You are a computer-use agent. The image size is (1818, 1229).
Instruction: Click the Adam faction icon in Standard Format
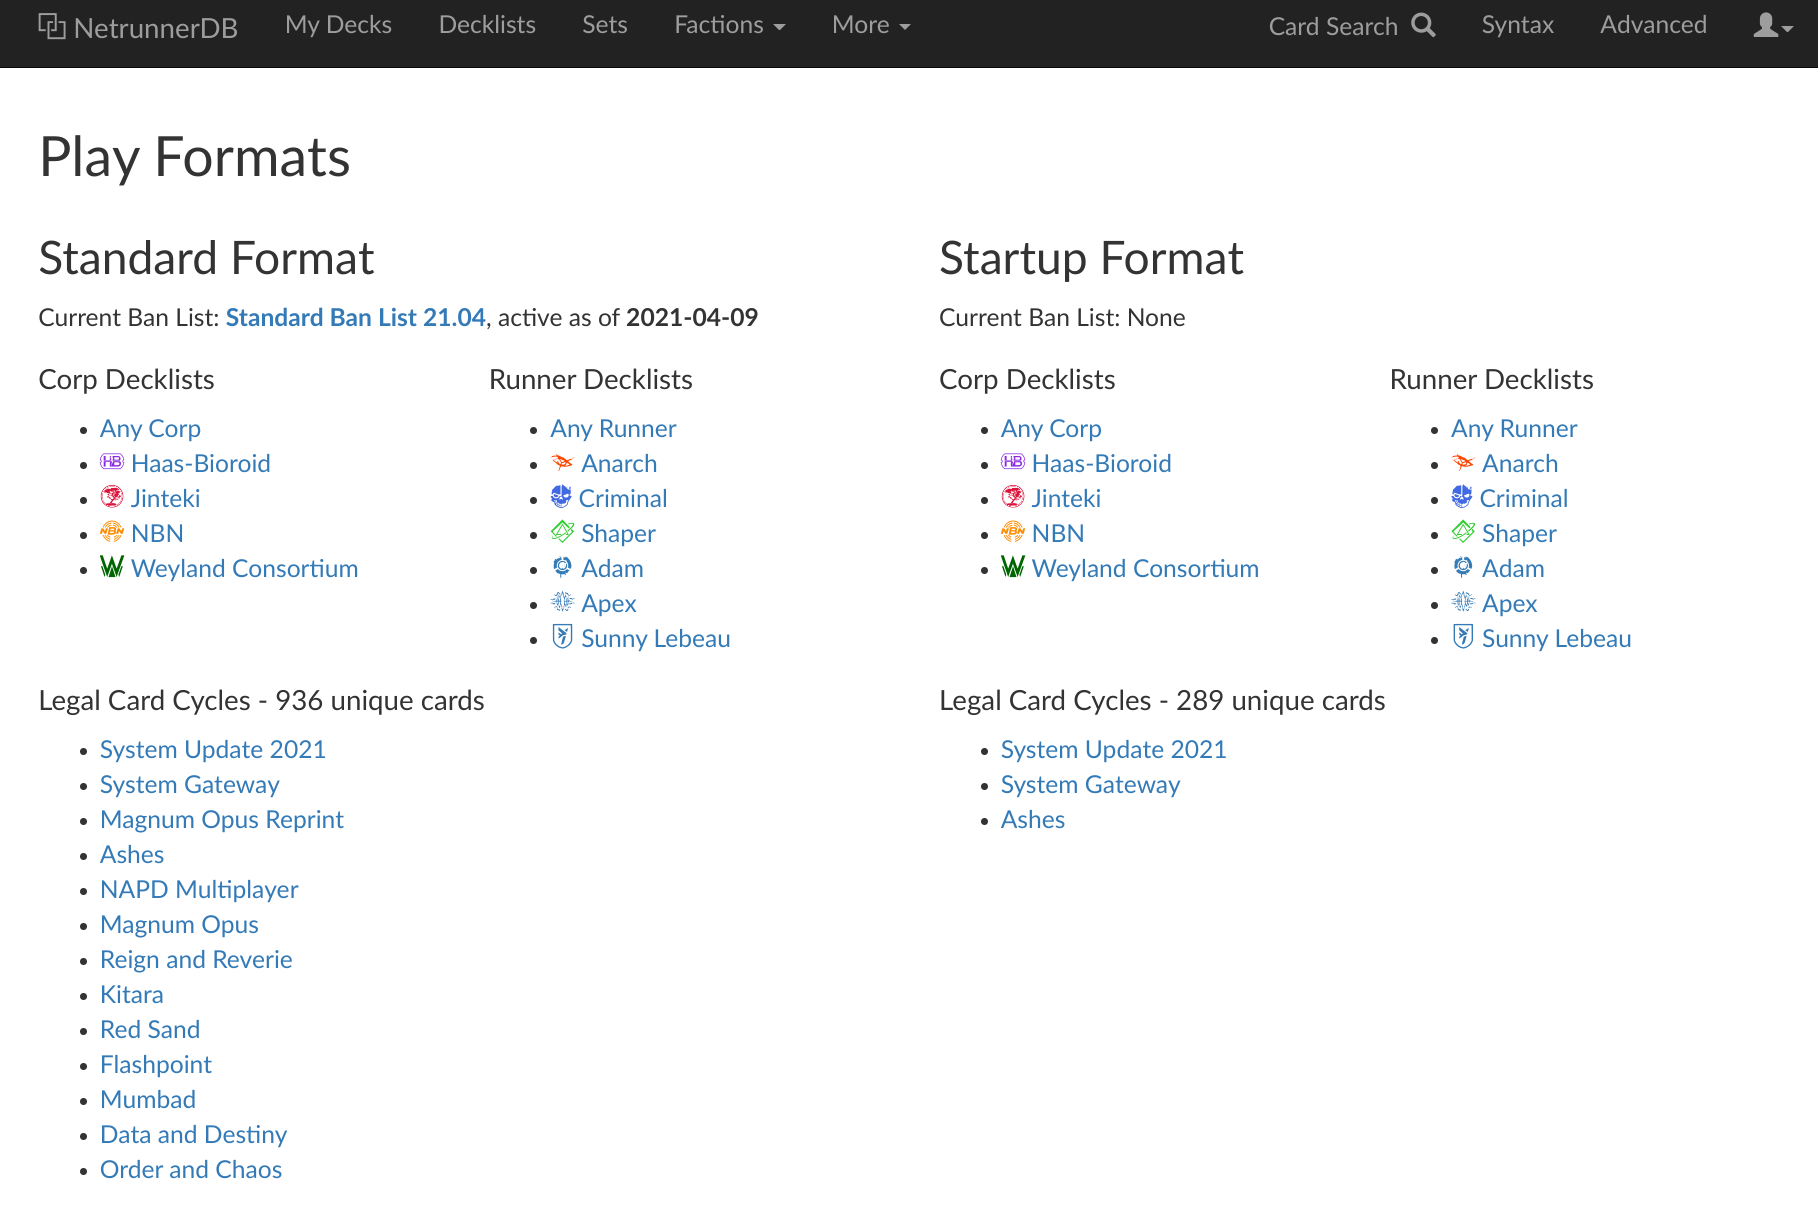[x=562, y=567]
